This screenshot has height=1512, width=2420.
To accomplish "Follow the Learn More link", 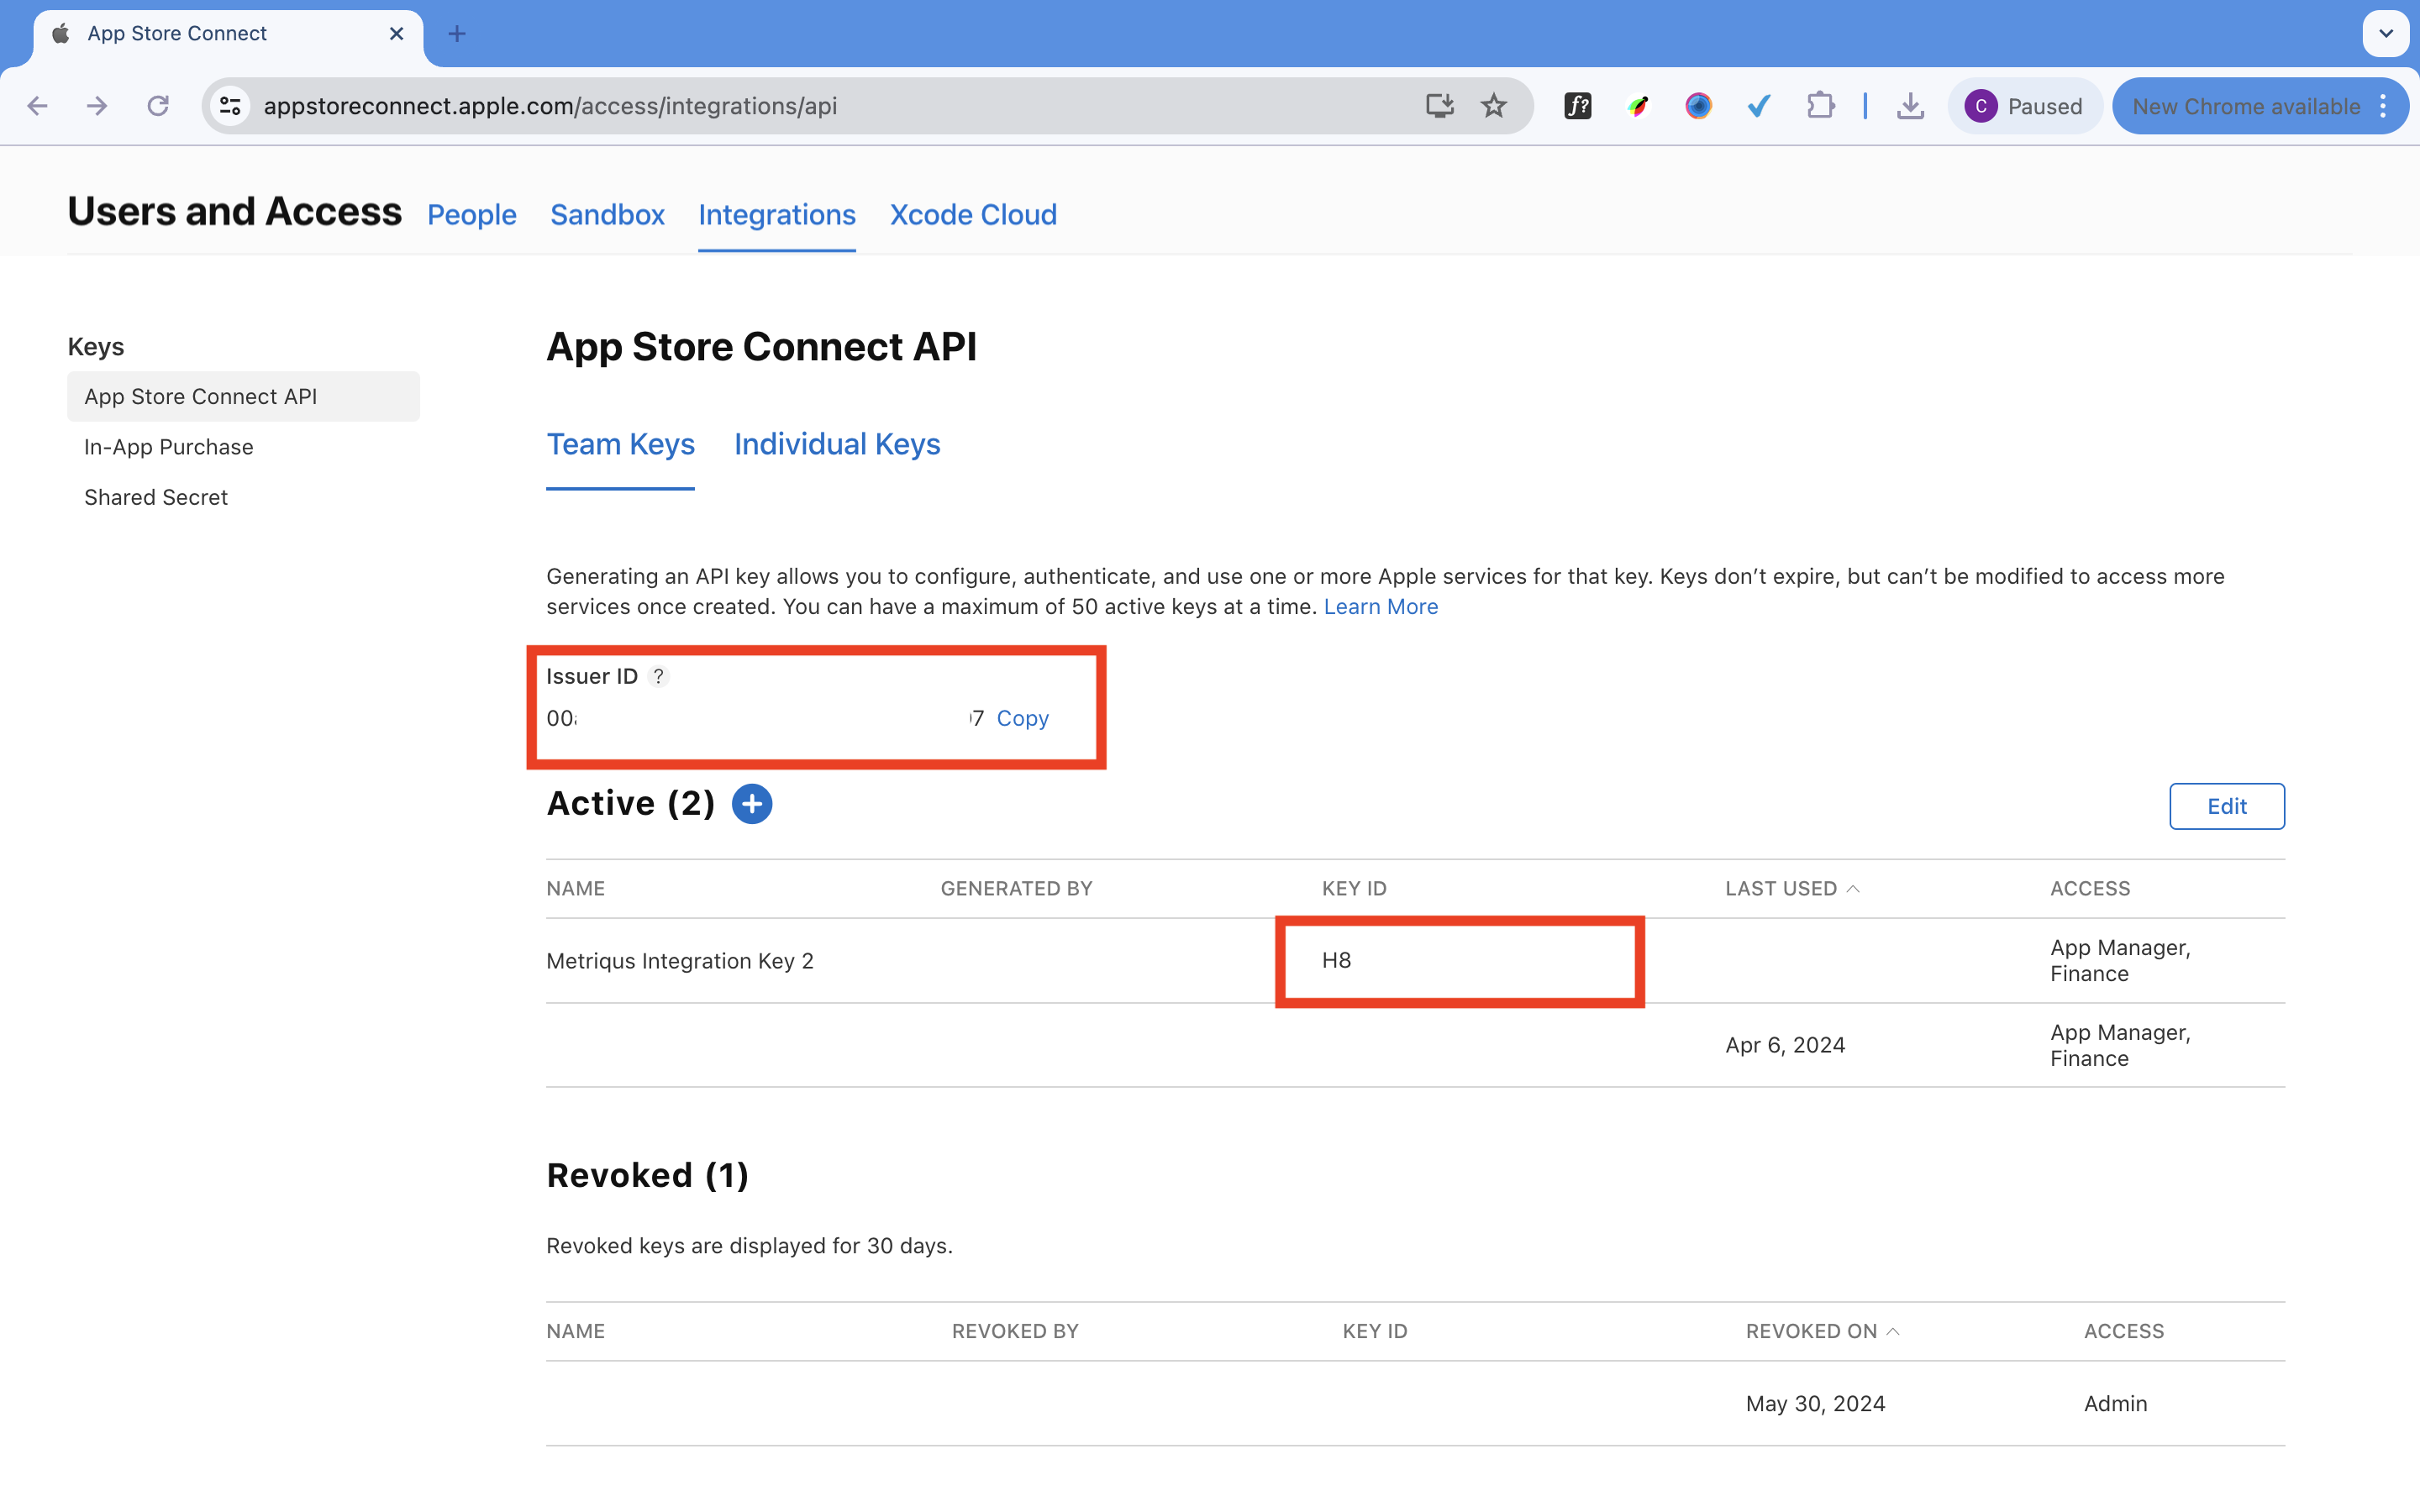I will tap(1380, 607).
